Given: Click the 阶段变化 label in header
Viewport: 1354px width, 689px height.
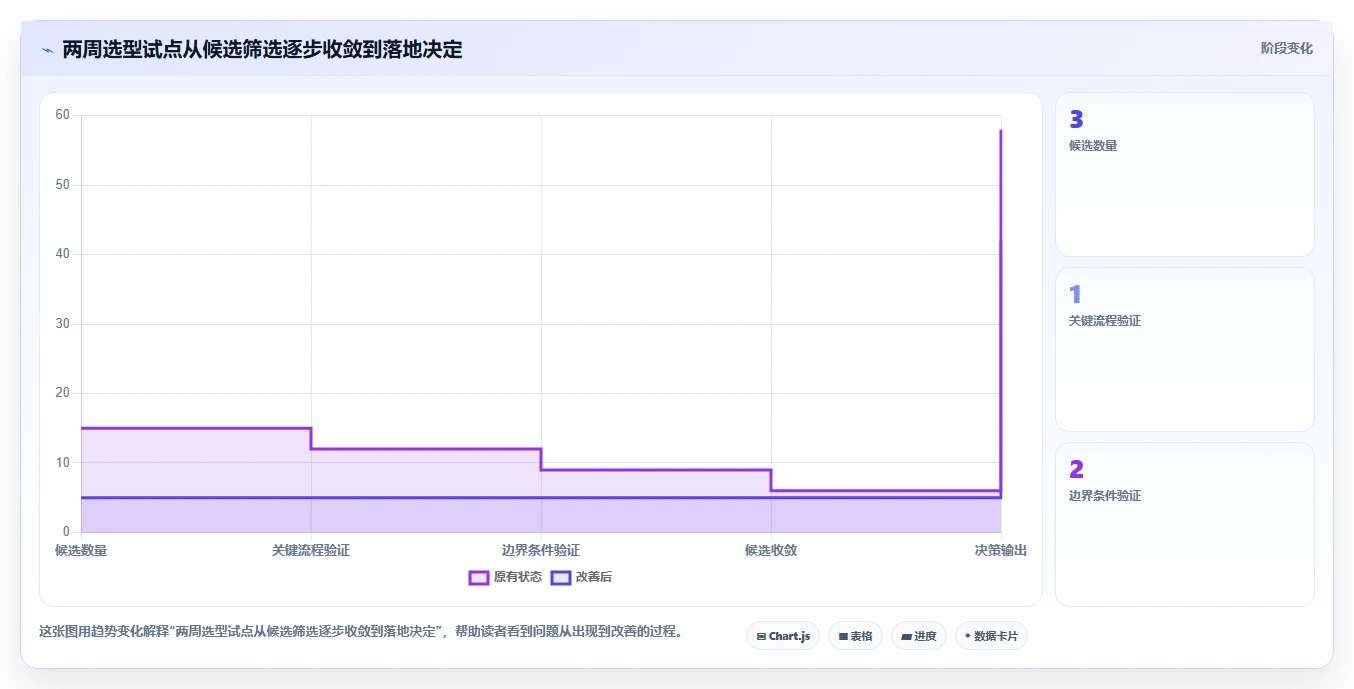Looking at the screenshot, I should [x=1287, y=48].
